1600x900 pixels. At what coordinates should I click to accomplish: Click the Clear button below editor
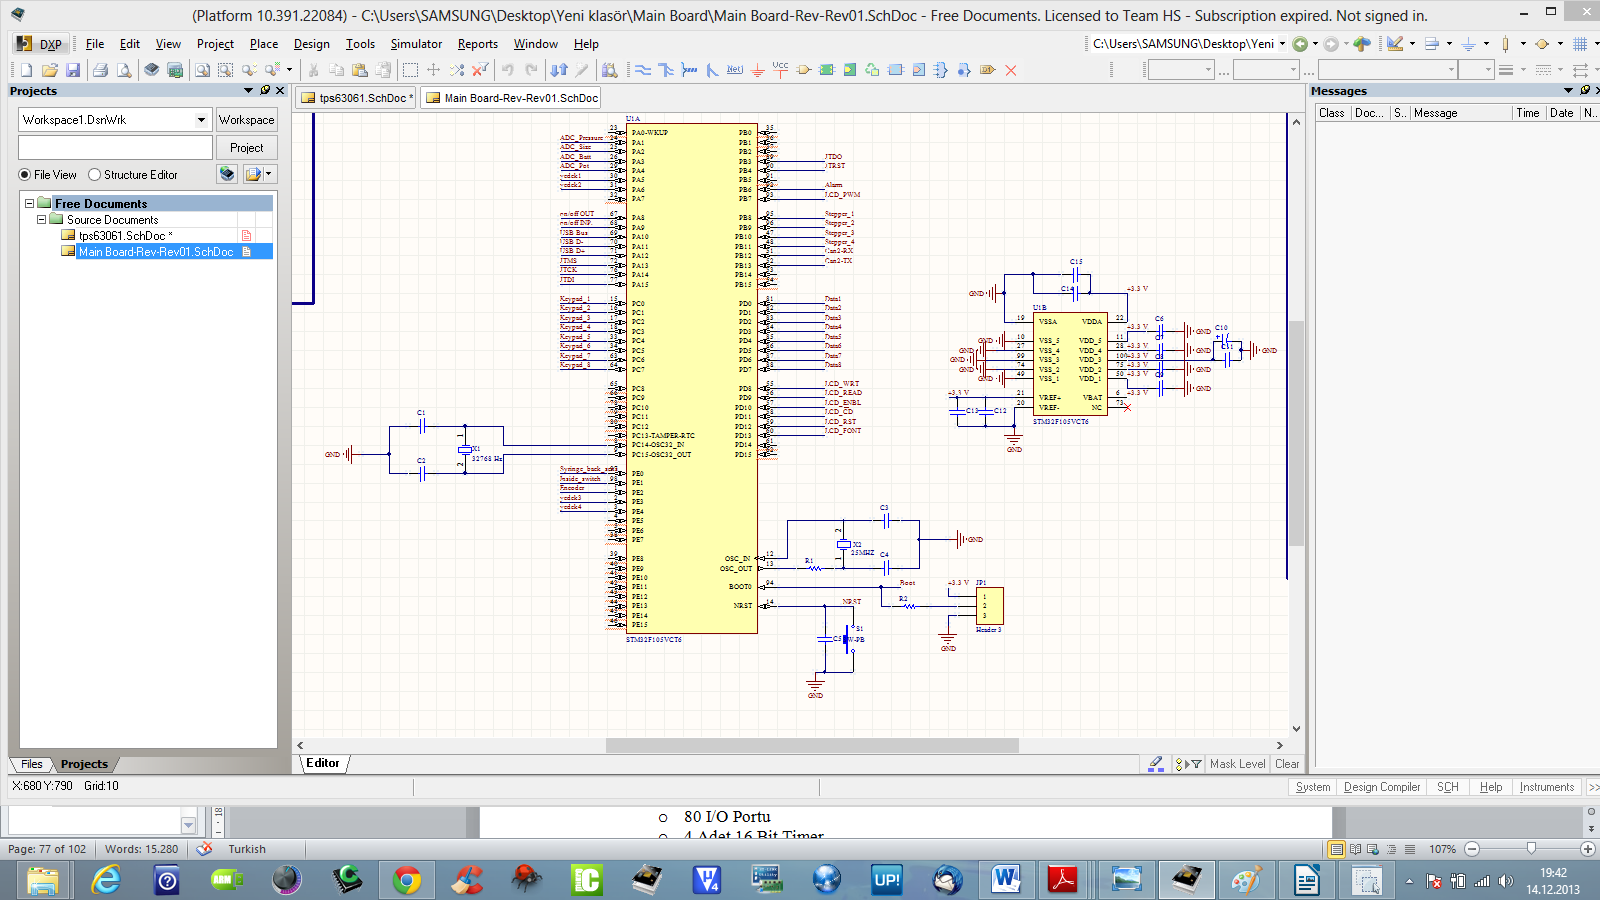(1287, 764)
